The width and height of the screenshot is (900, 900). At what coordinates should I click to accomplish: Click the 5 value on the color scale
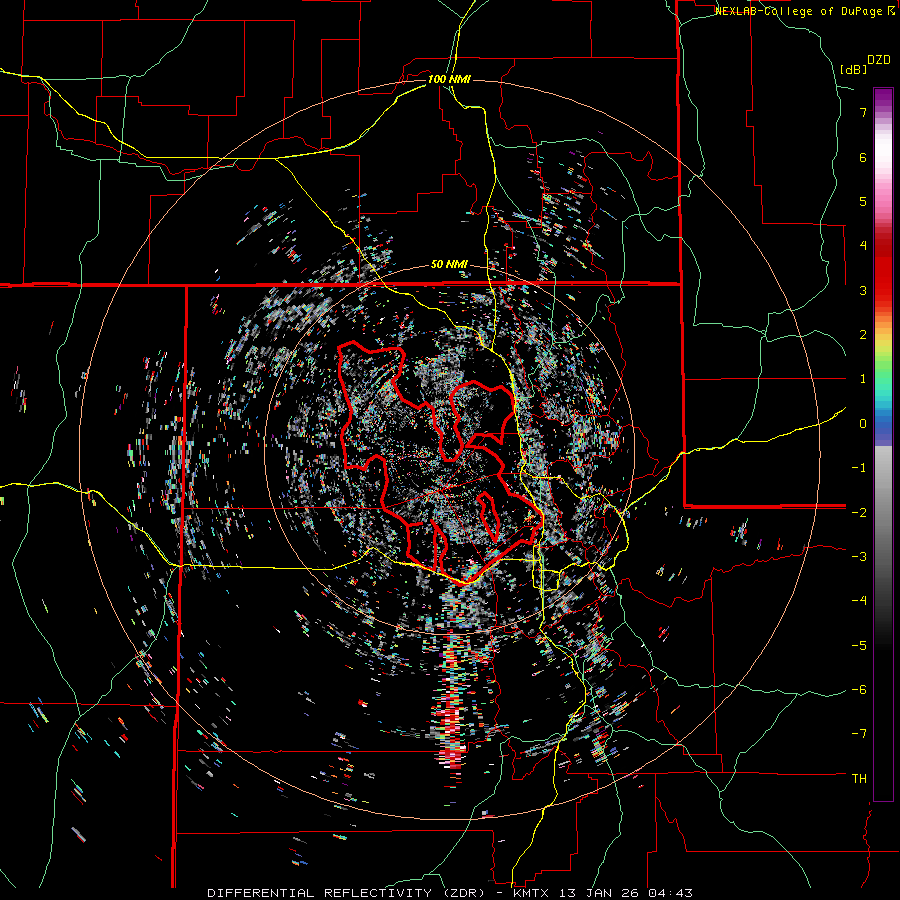coord(863,201)
